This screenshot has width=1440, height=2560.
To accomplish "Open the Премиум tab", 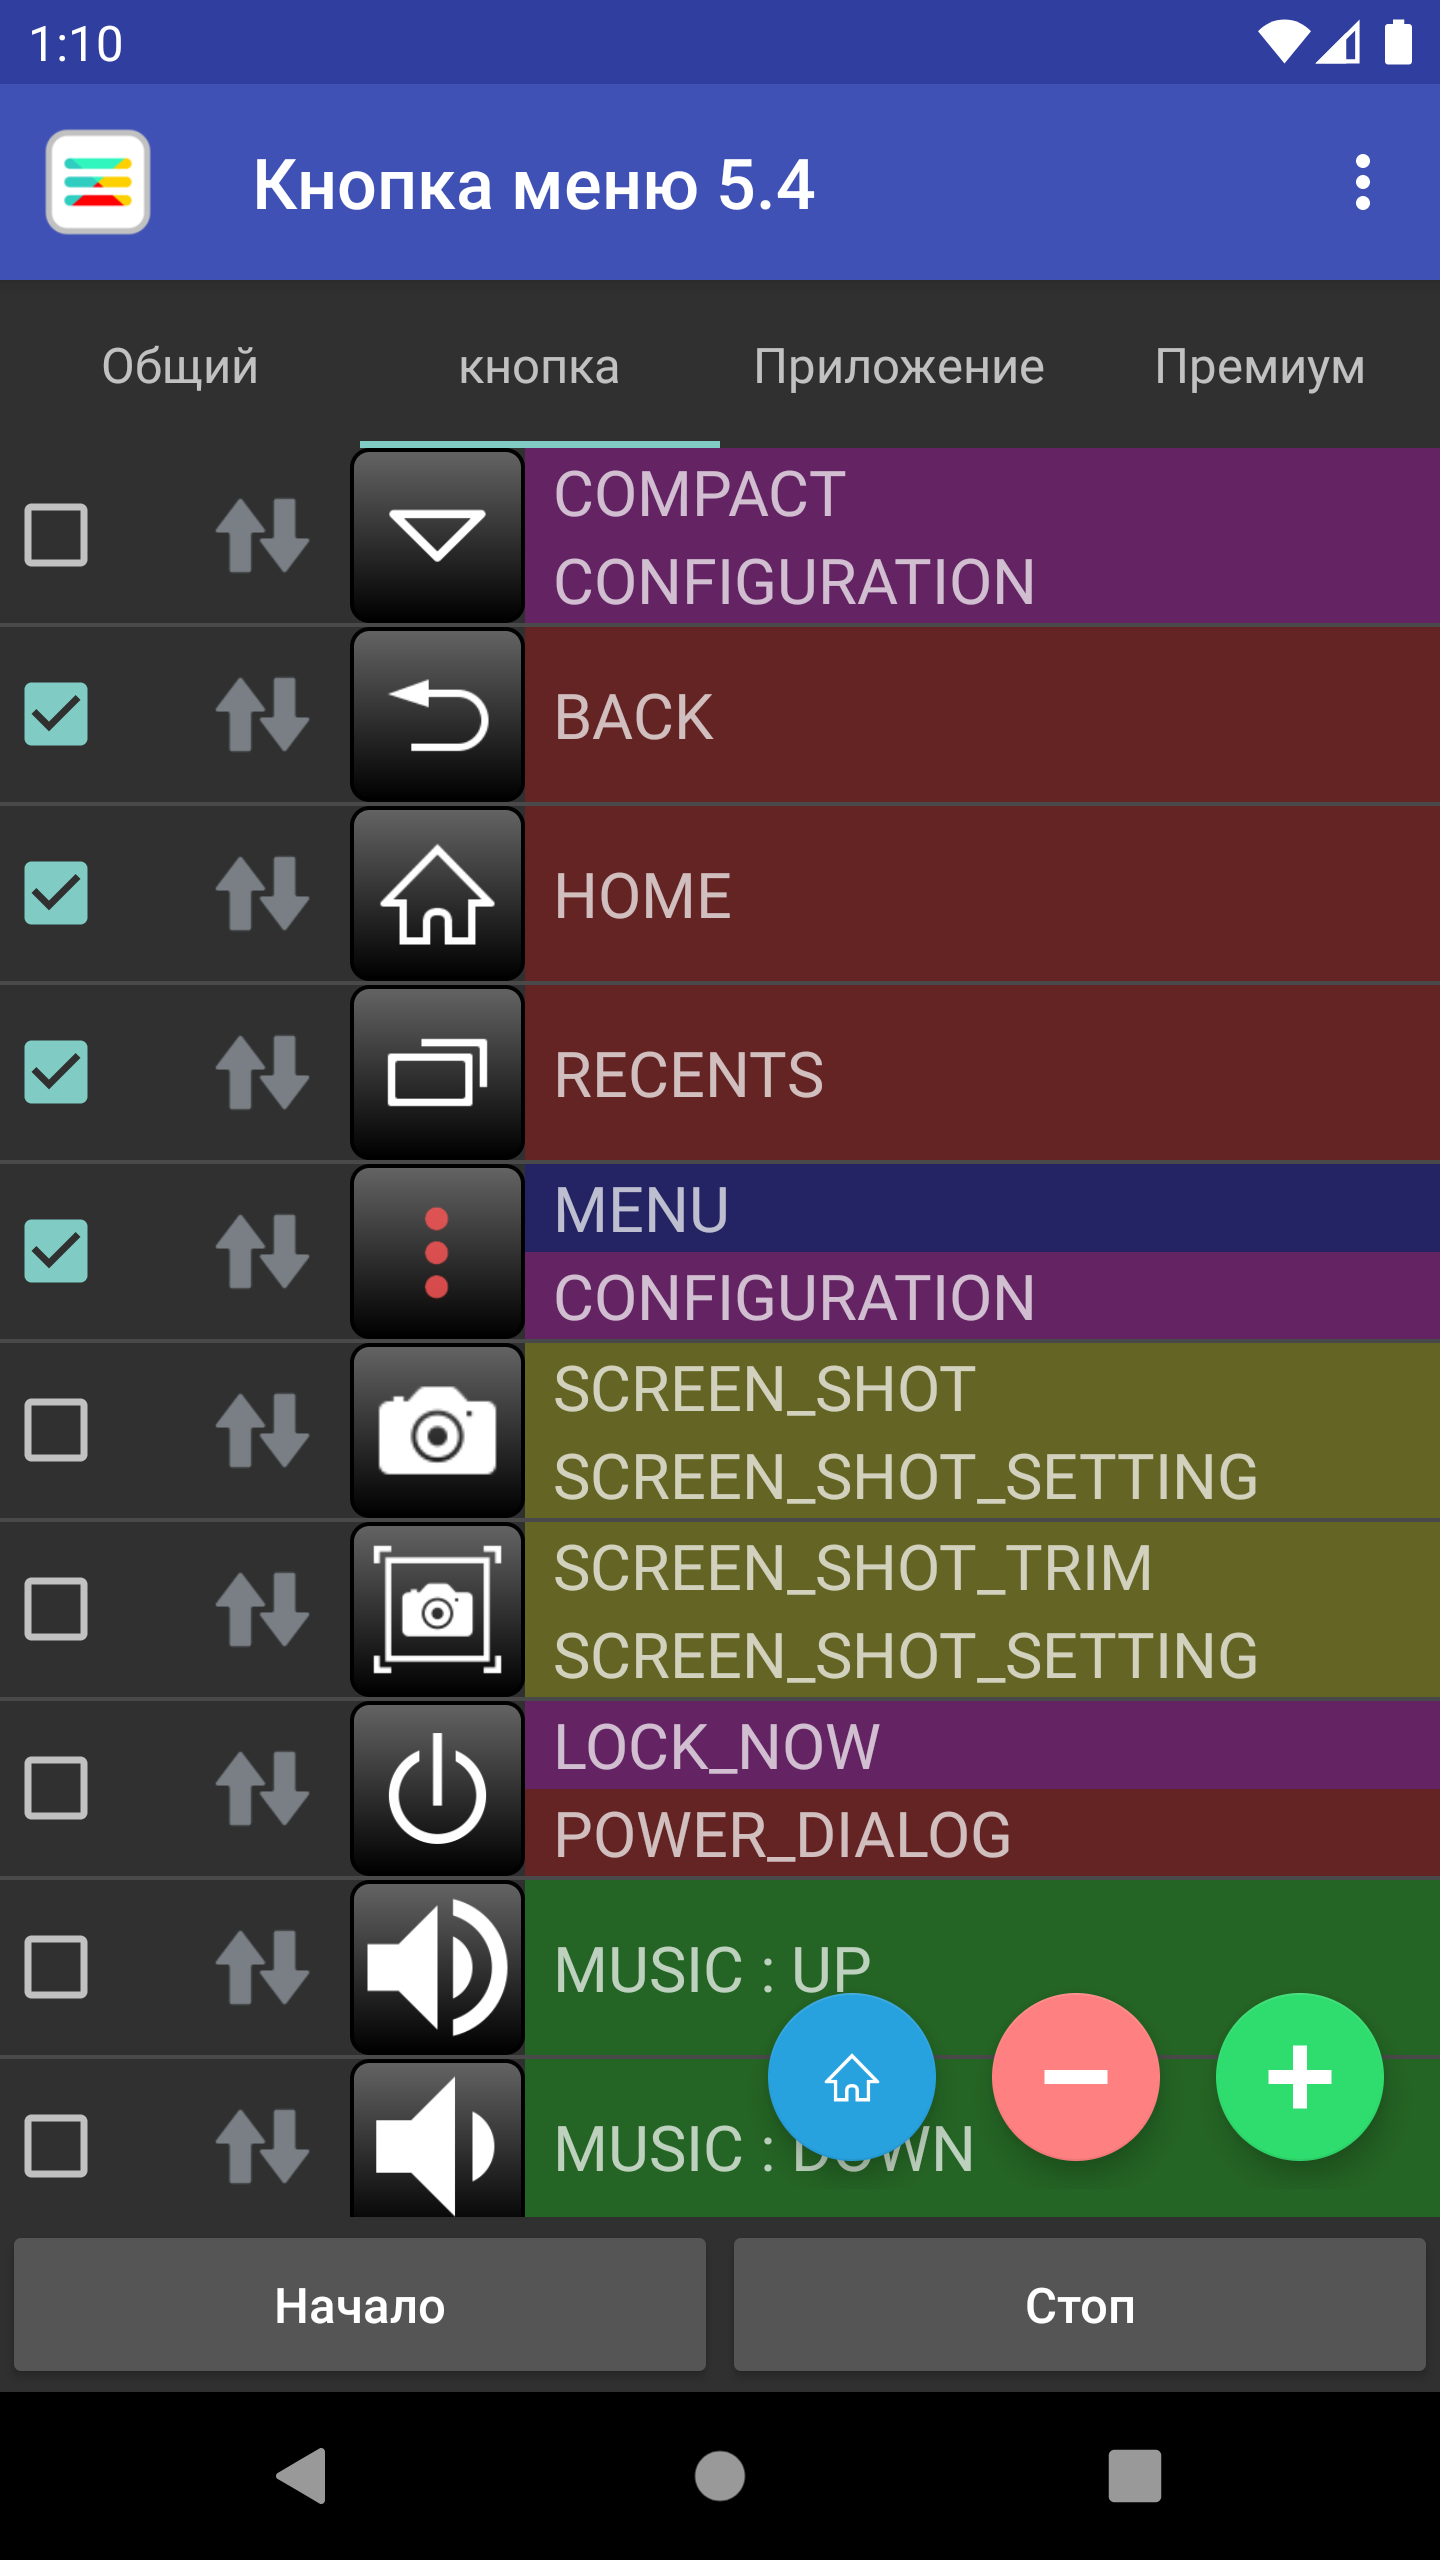I will (1260, 367).
